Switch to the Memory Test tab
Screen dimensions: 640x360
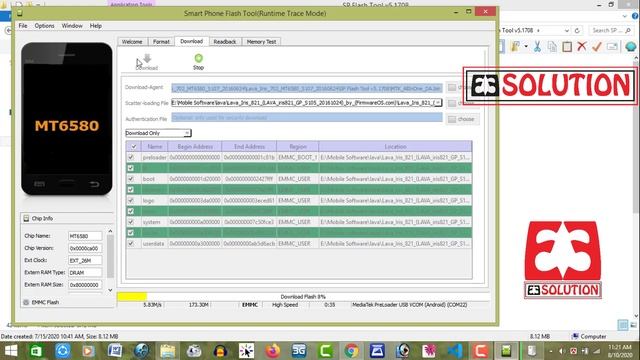click(262, 42)
